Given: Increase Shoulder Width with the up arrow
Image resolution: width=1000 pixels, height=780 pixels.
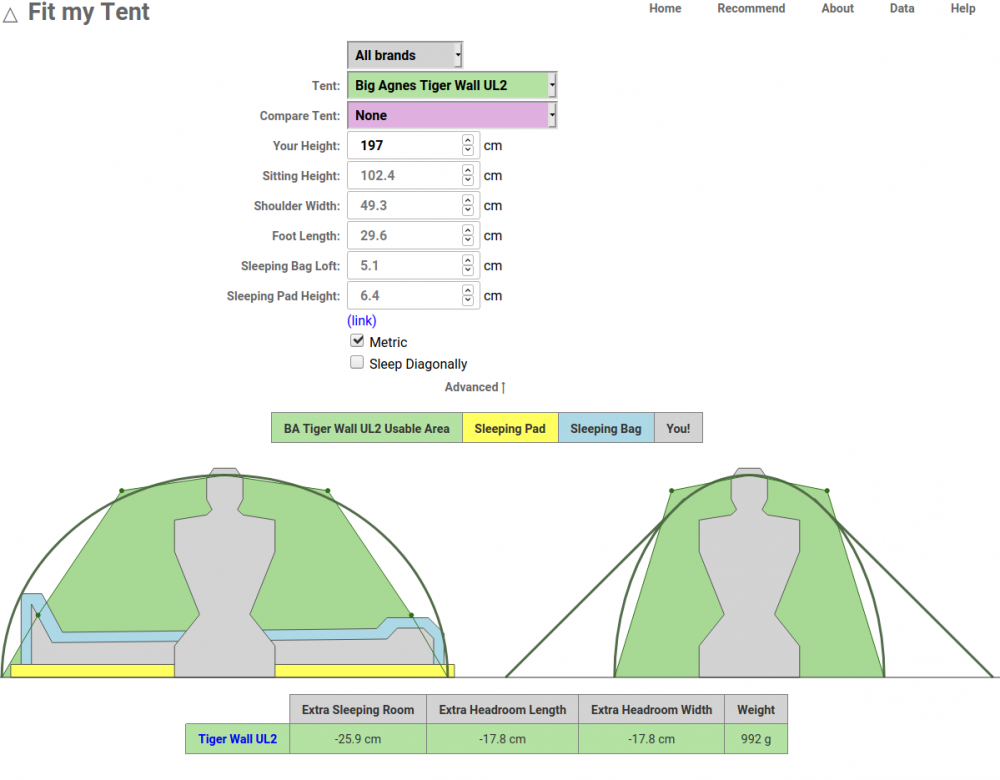Looking at the screenshot, I should pyautogui.click(x=467, y=200).
